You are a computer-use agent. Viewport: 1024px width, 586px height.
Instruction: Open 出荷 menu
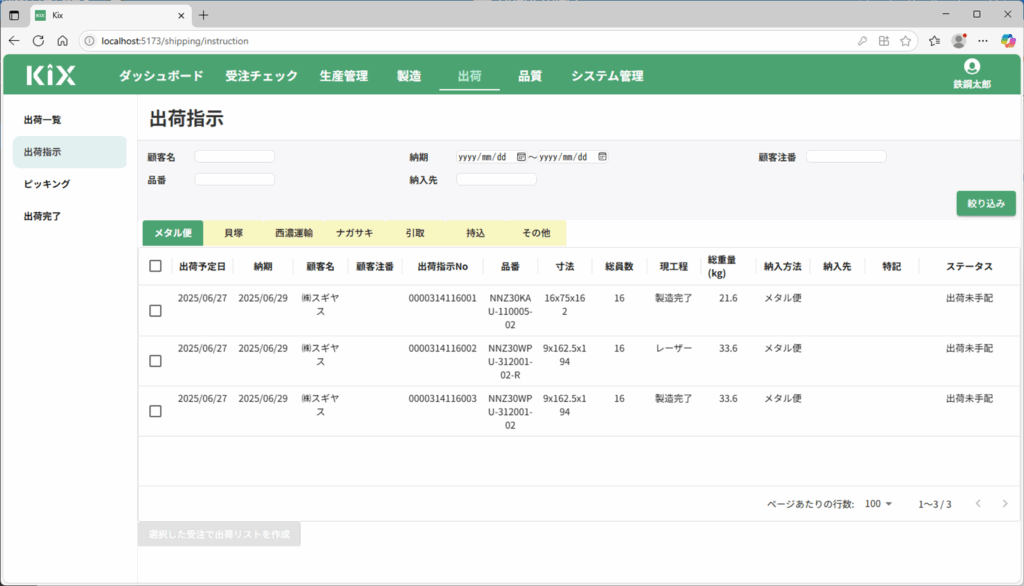(470, 76)
